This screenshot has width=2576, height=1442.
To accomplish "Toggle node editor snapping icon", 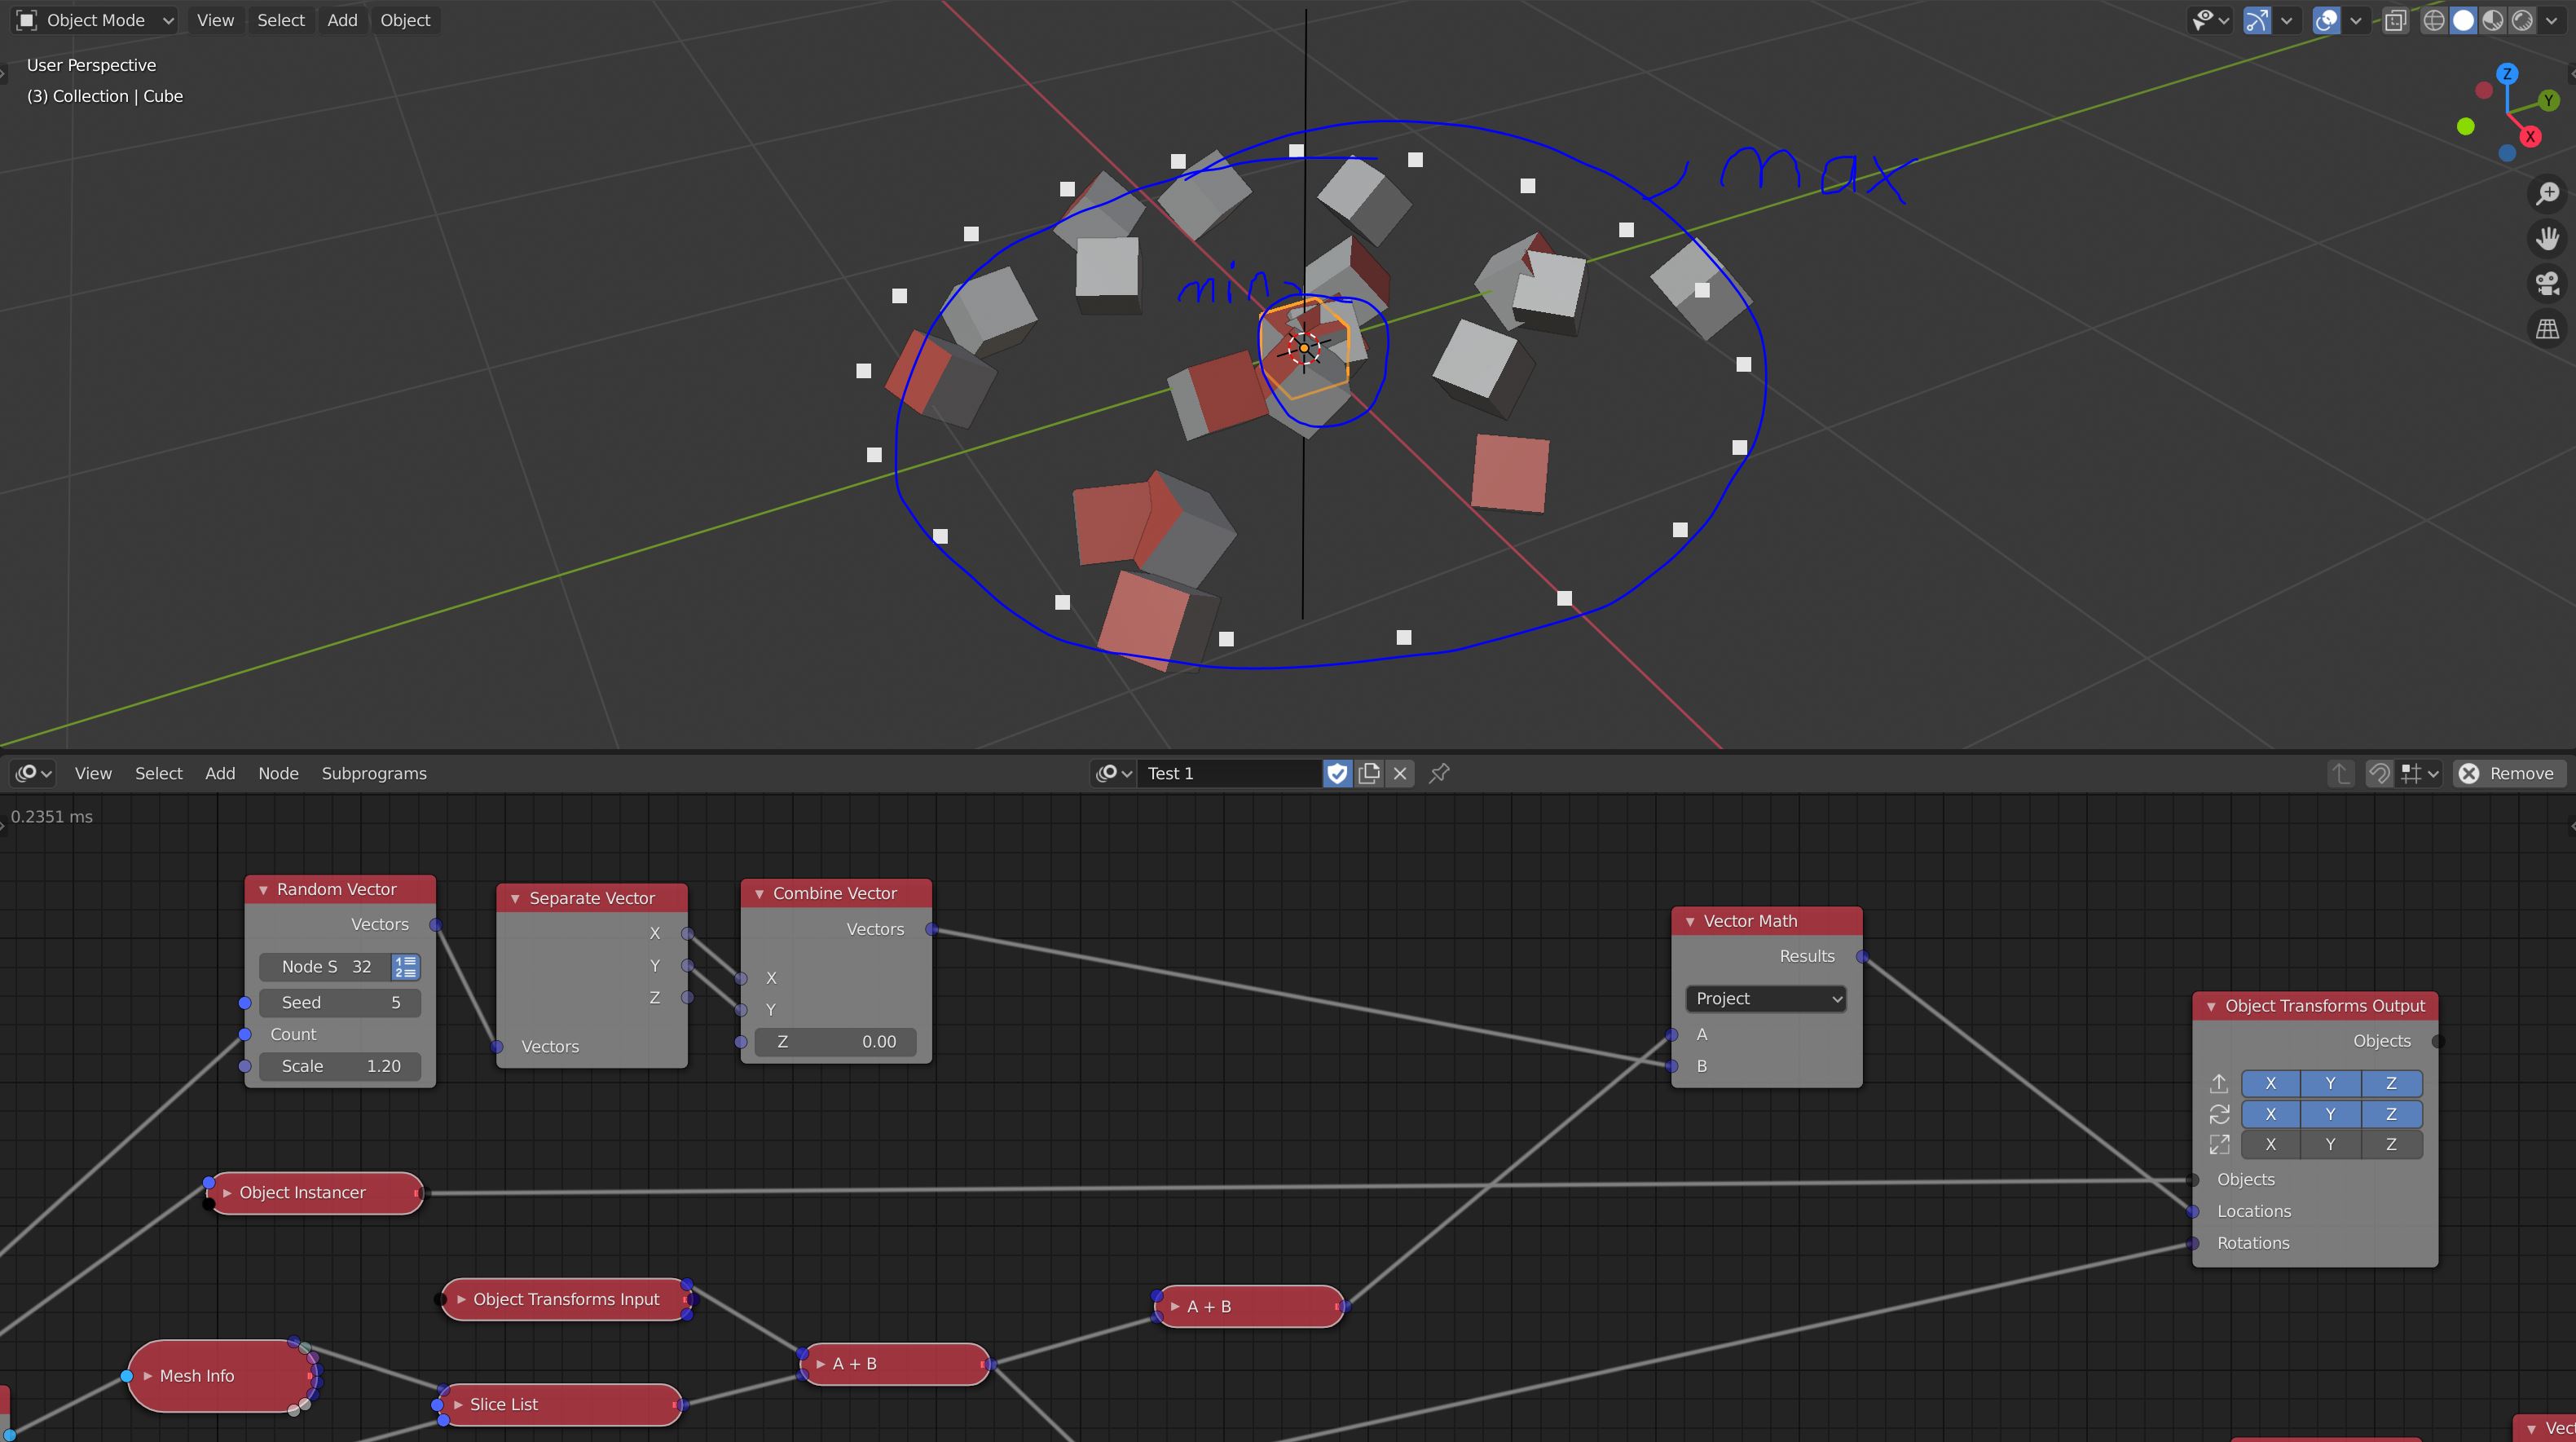I will 2379,773.
